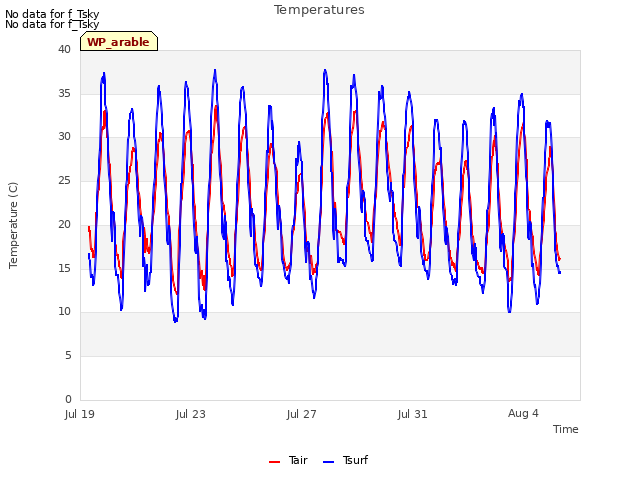This screenshot has height=480, width=640.
Task: Click the red Tair legend color marker
Action: (x=274, y=462)
